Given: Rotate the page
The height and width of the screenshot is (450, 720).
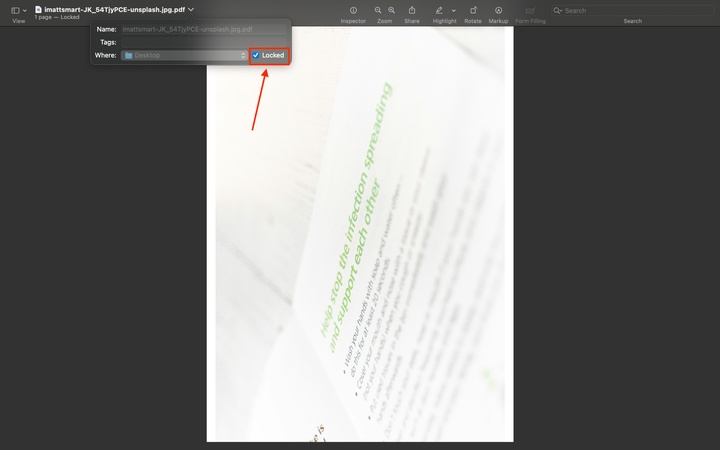Looking at the screenshot, I should (x=473, y=10).
